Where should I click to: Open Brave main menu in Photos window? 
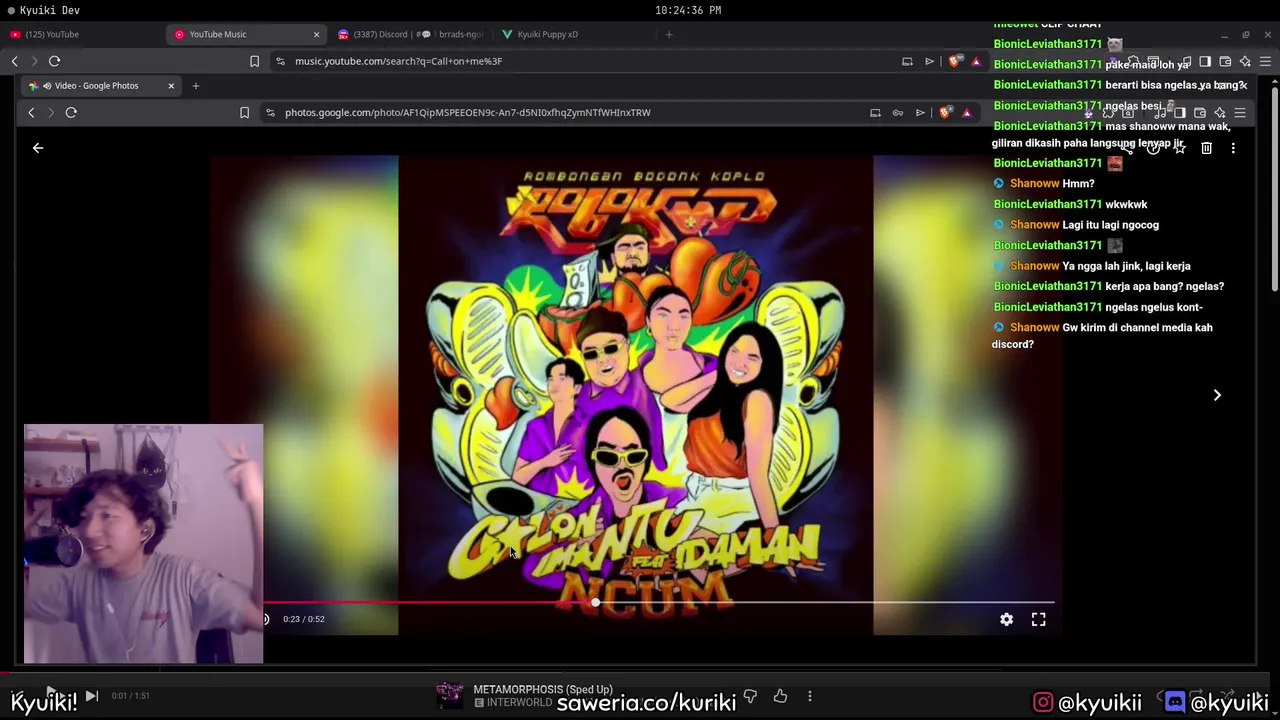click(x=1240, y=112)
